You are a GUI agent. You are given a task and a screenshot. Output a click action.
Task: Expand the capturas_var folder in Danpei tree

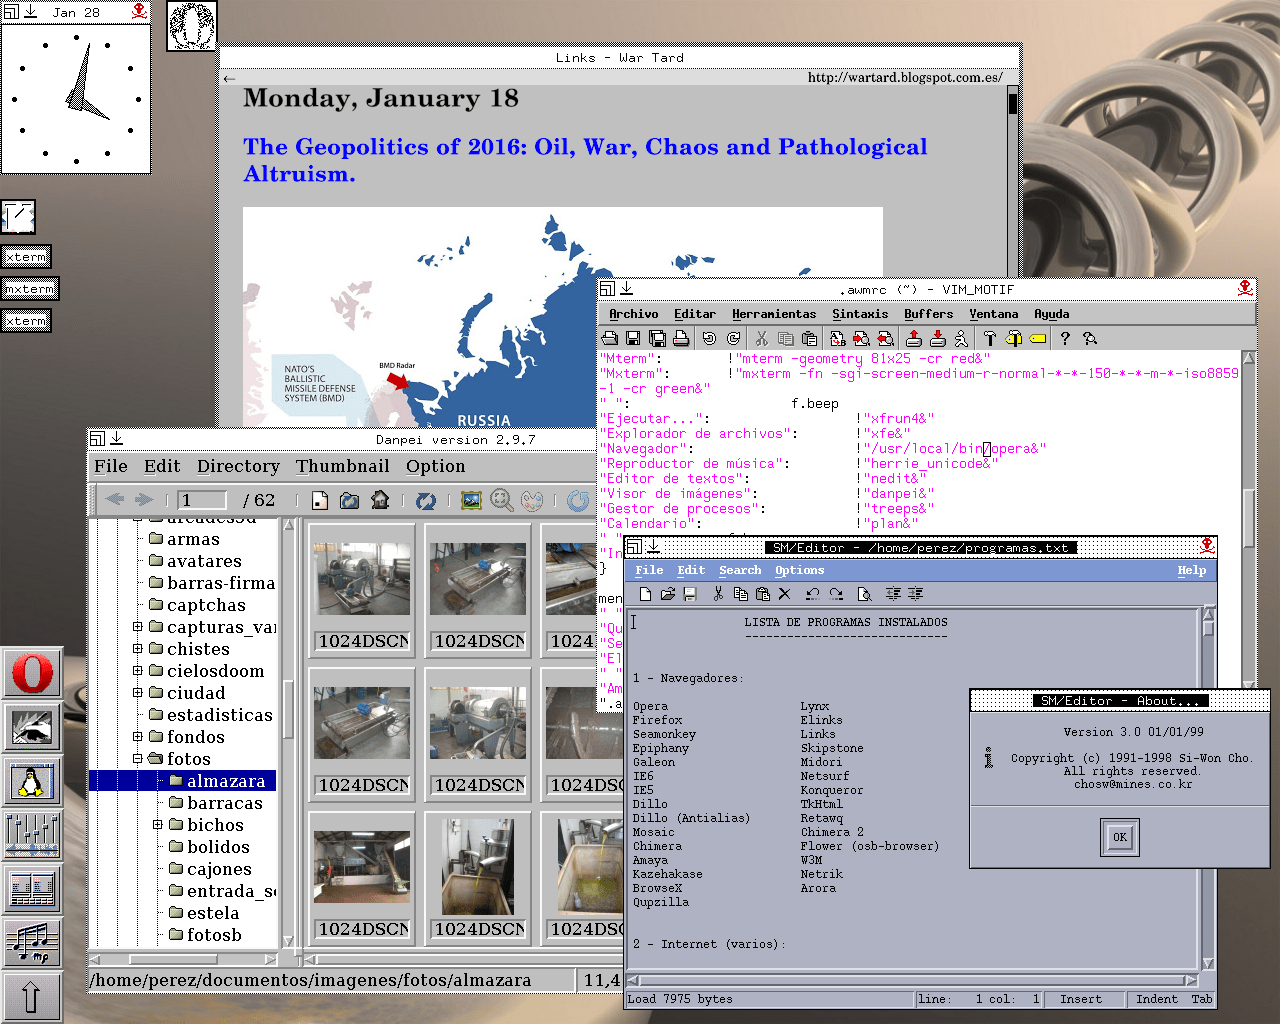point(138,627)
